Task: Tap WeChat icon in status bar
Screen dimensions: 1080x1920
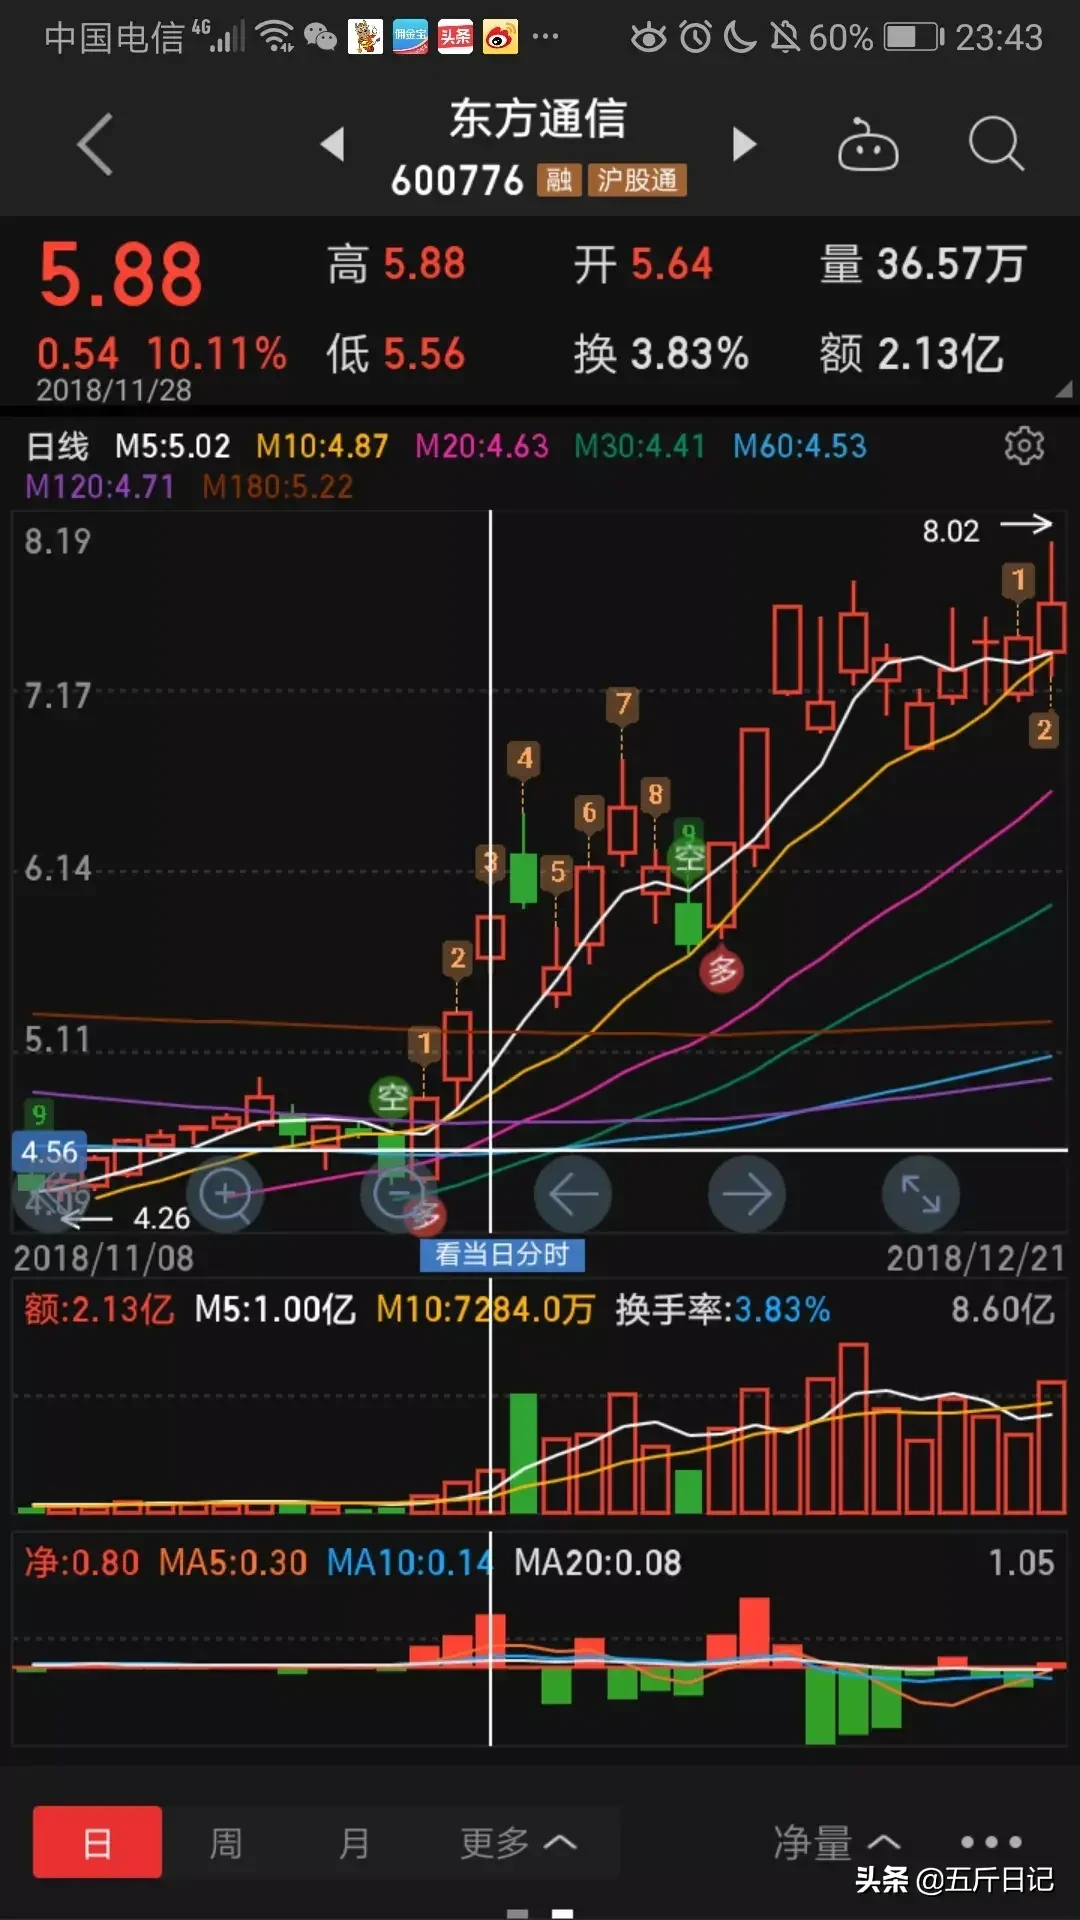Action: pyautogui.click(x=320, y=37)
